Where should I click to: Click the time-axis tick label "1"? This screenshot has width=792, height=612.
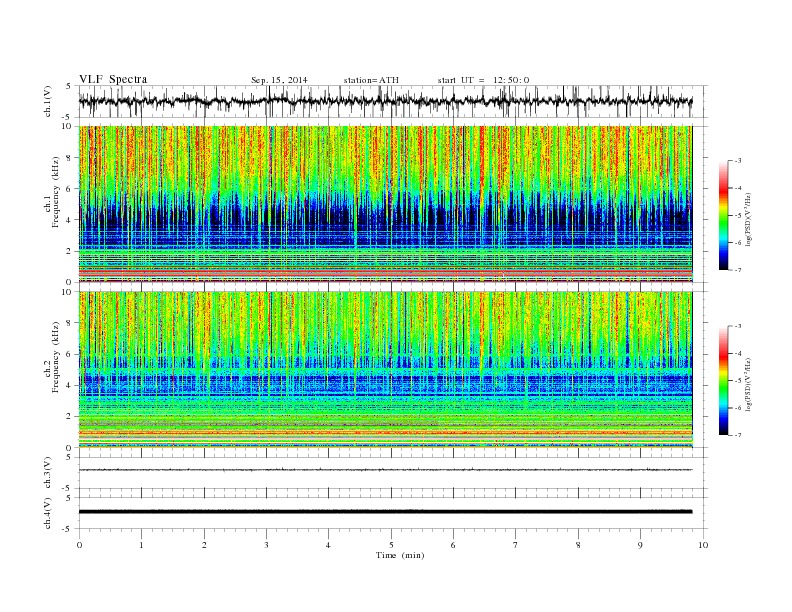pos(141,545)
